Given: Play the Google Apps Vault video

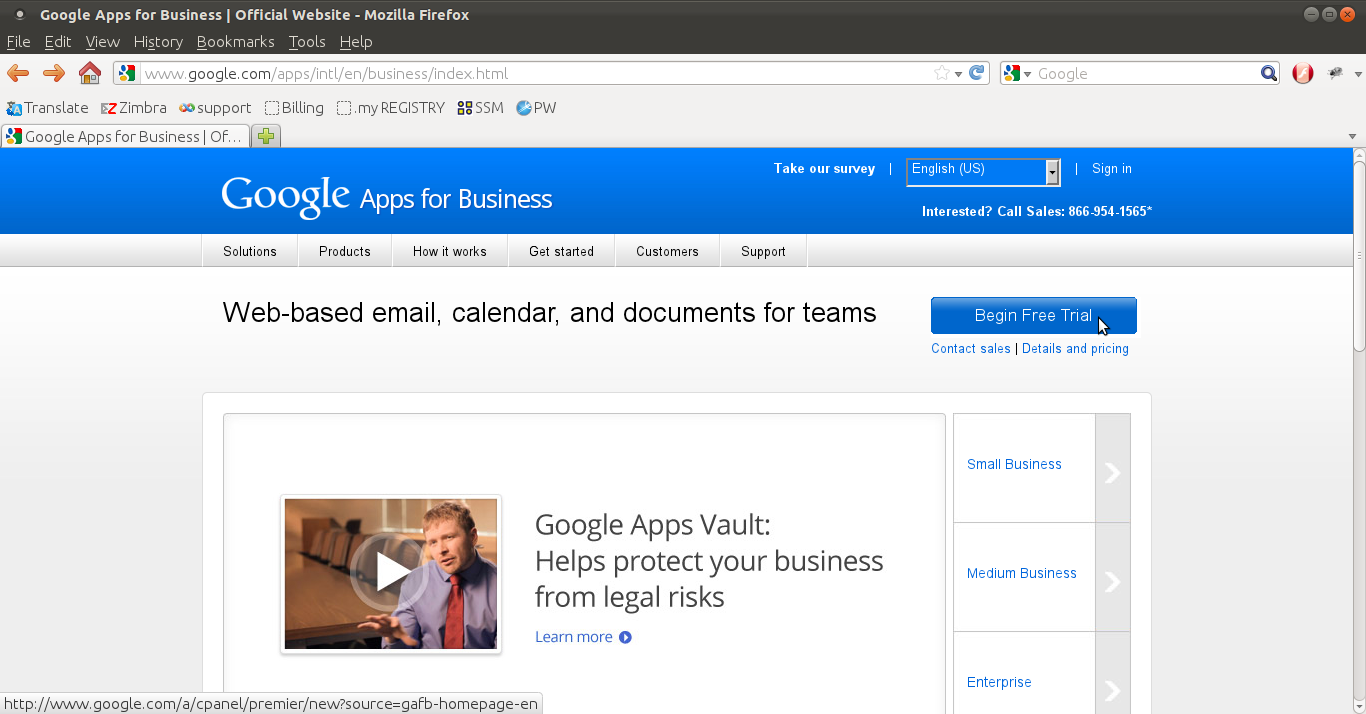Looking at the screenshot, I should click(392, 572).
